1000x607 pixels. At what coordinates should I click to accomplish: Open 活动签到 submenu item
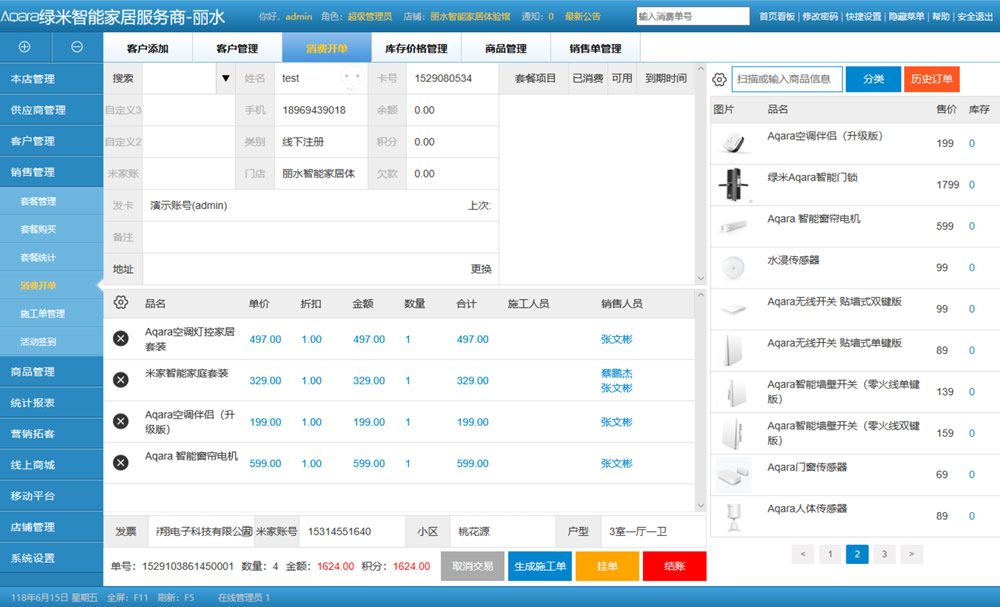point(52,342)
